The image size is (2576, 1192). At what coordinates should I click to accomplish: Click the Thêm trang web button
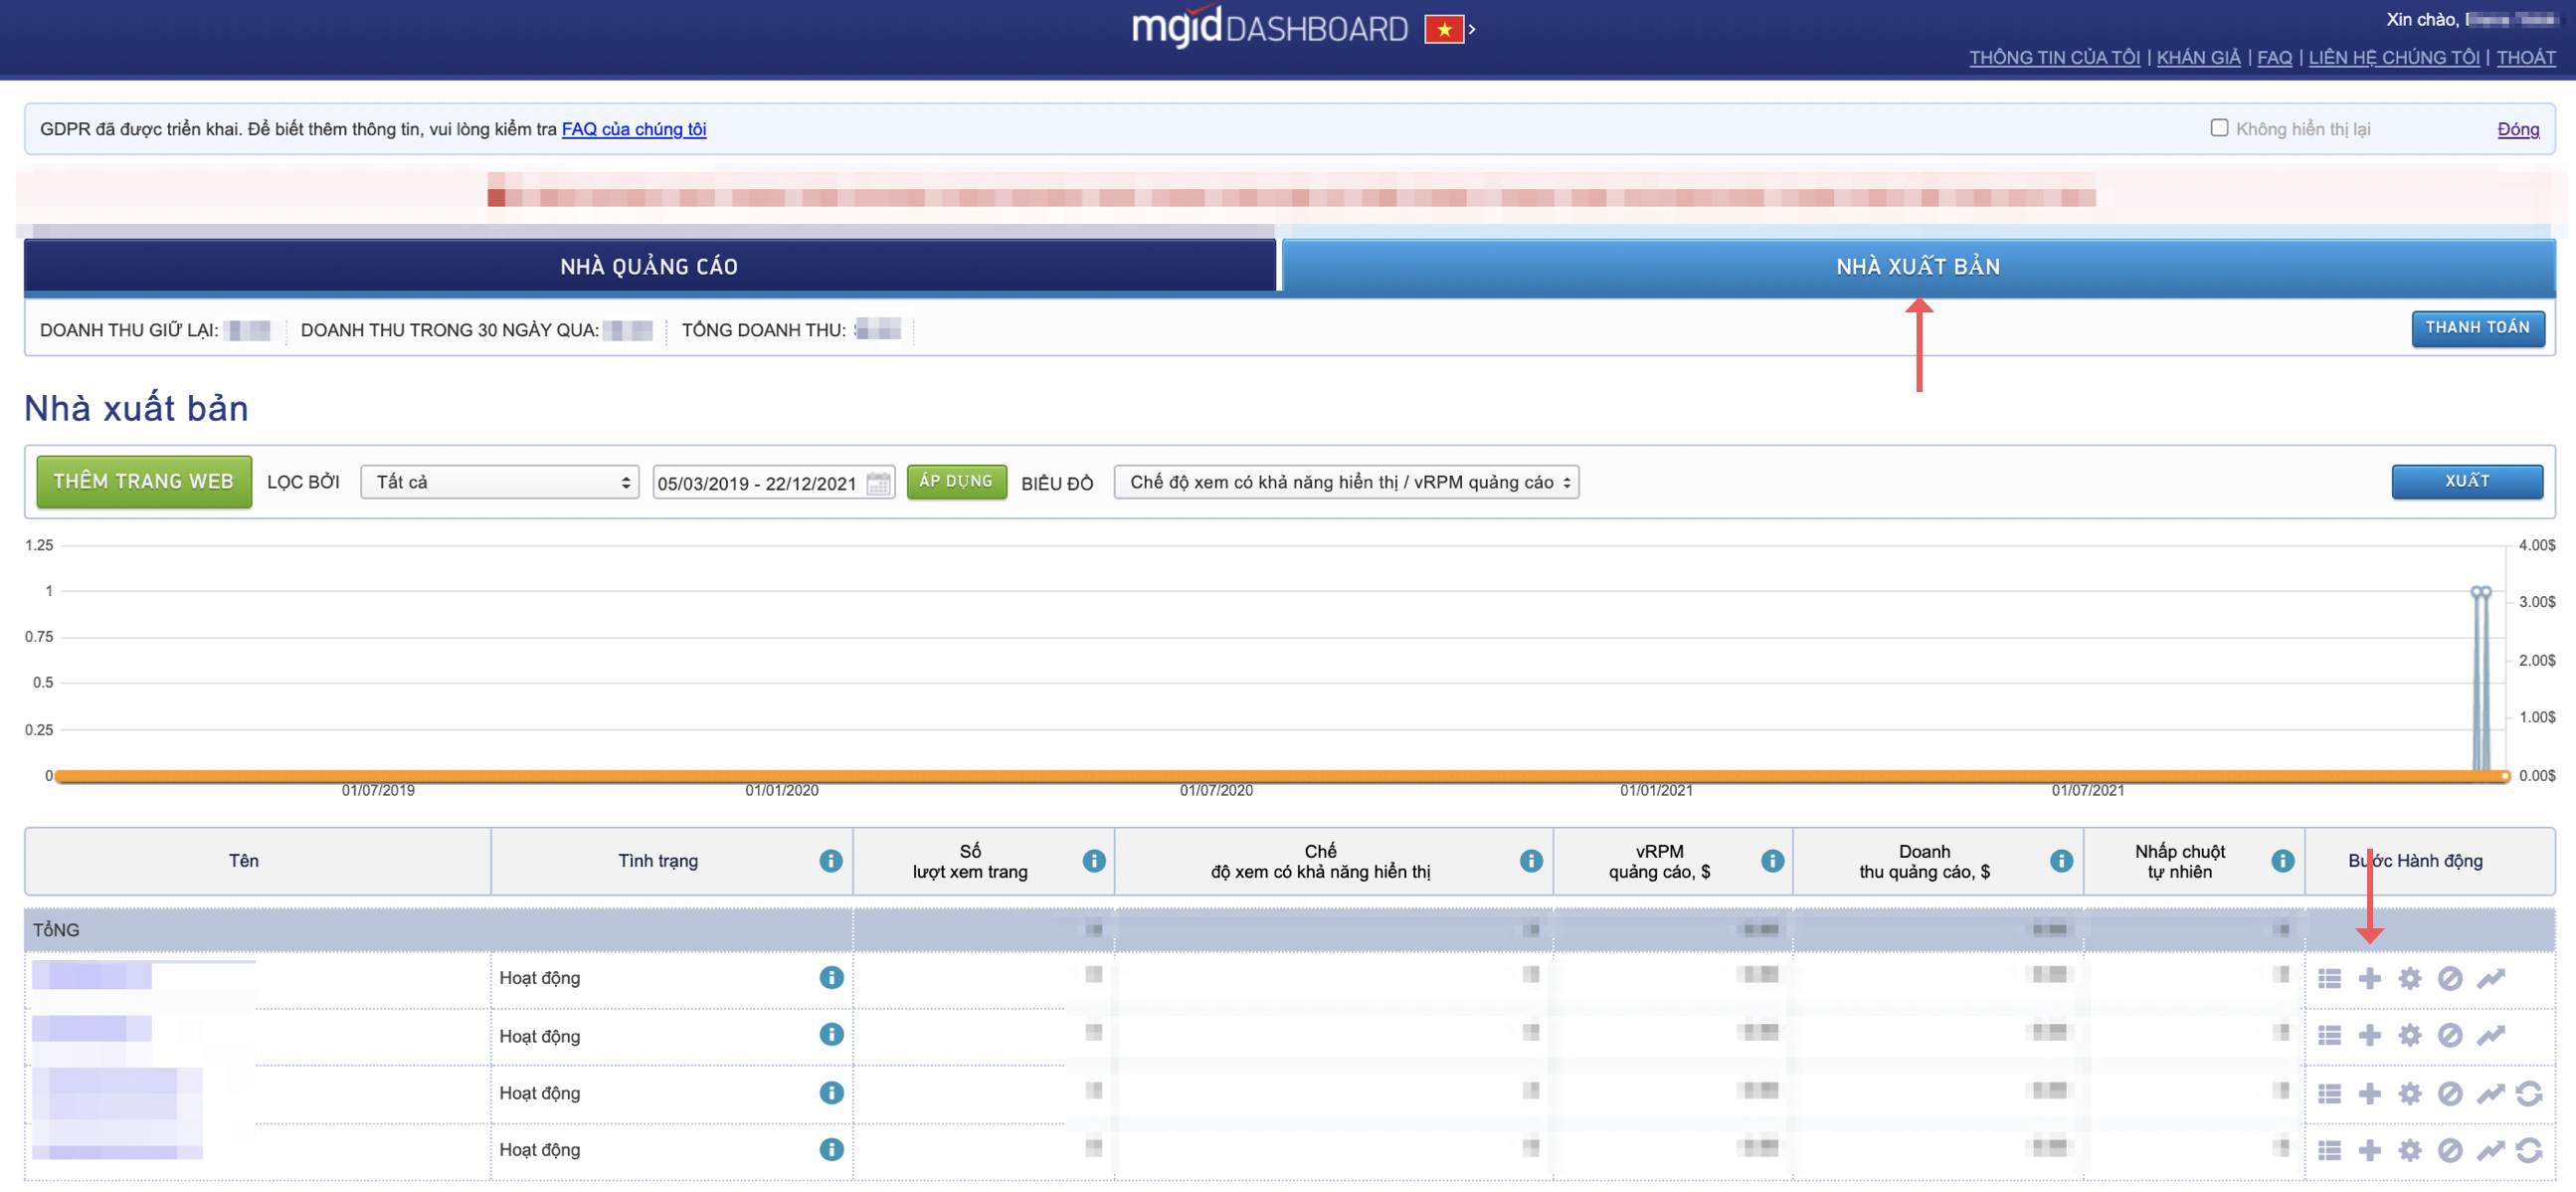point(143,481)
